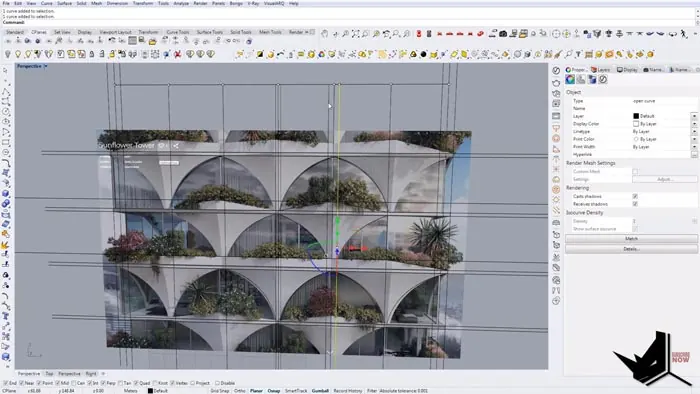Toggle Ortho in status bar
The image size is (700, 394).
(239, 390)
